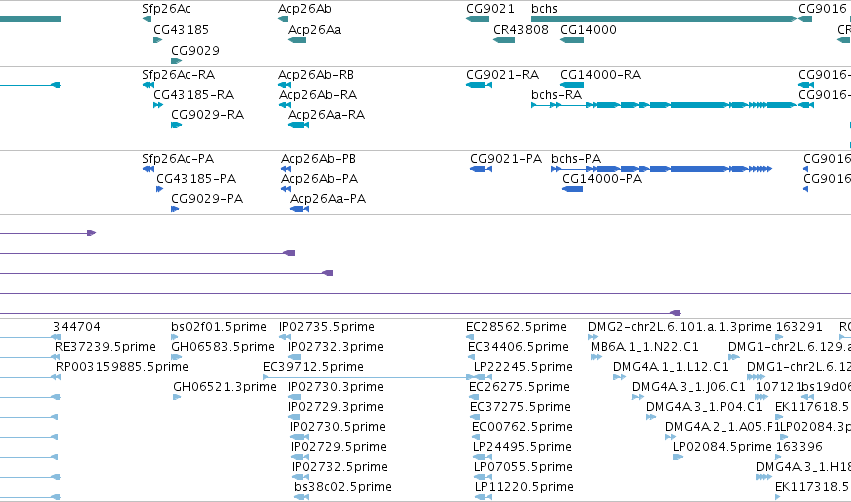Screen dimensions: 851x502
Task: Select the CG9021-PA protein feature
Action: tap(481, 169)
